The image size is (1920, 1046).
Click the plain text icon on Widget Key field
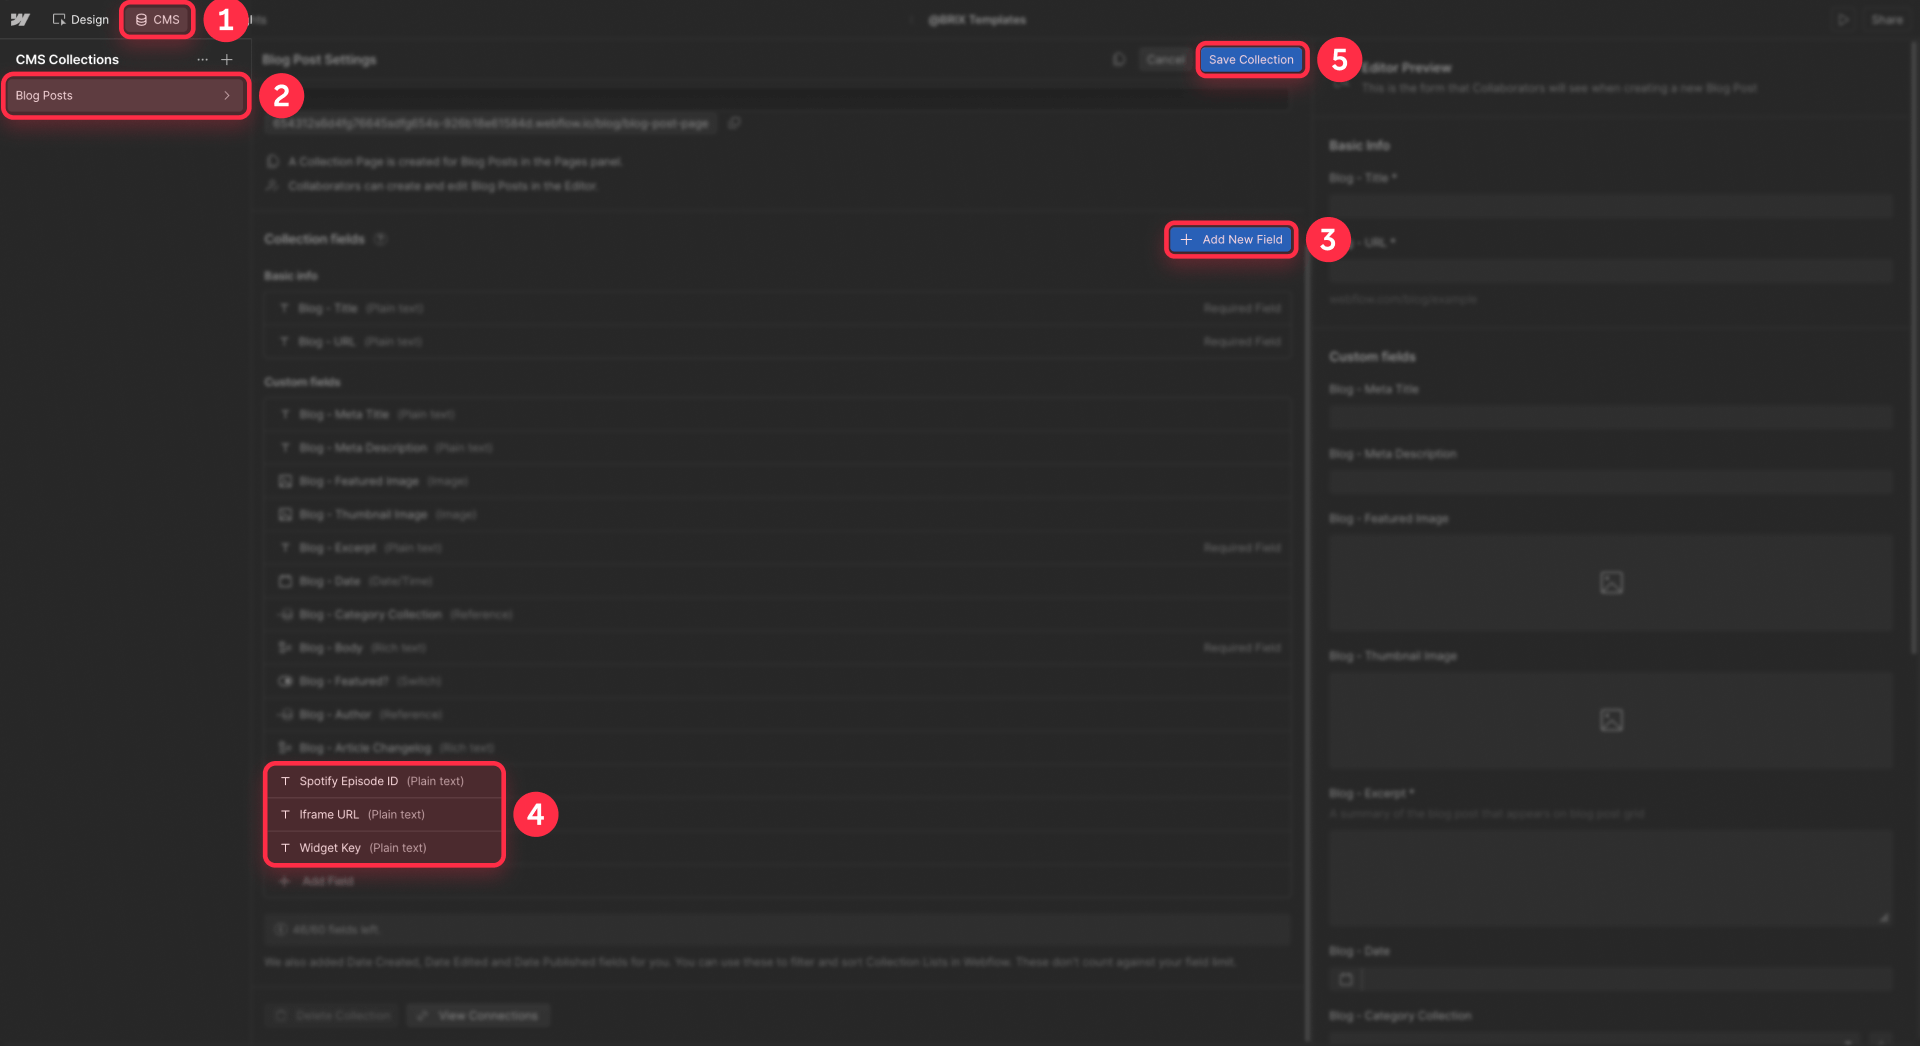pyautogui.click(x=285, y=847)
